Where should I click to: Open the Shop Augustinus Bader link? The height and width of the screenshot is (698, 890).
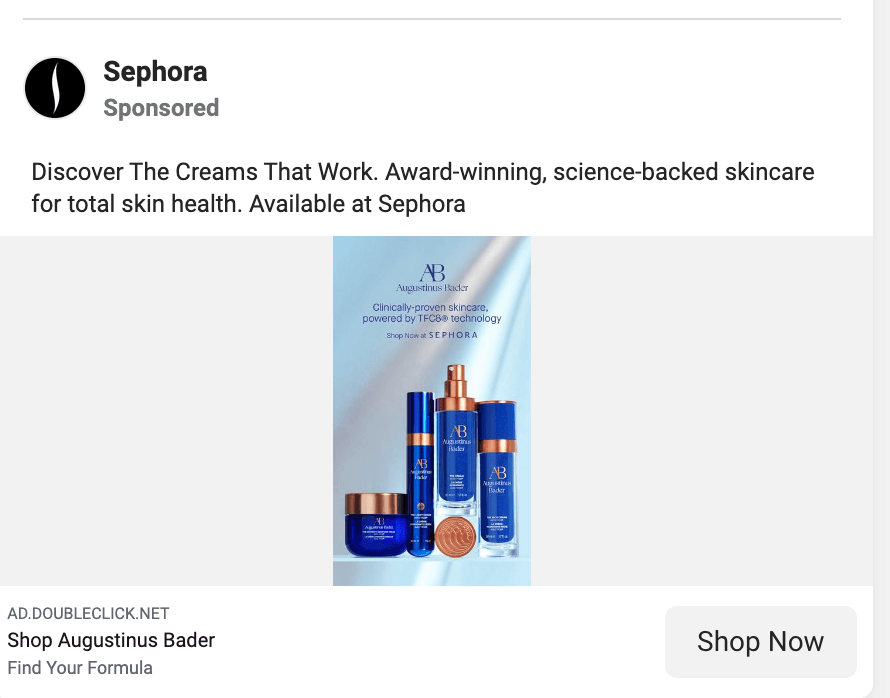tap(111, 640)
